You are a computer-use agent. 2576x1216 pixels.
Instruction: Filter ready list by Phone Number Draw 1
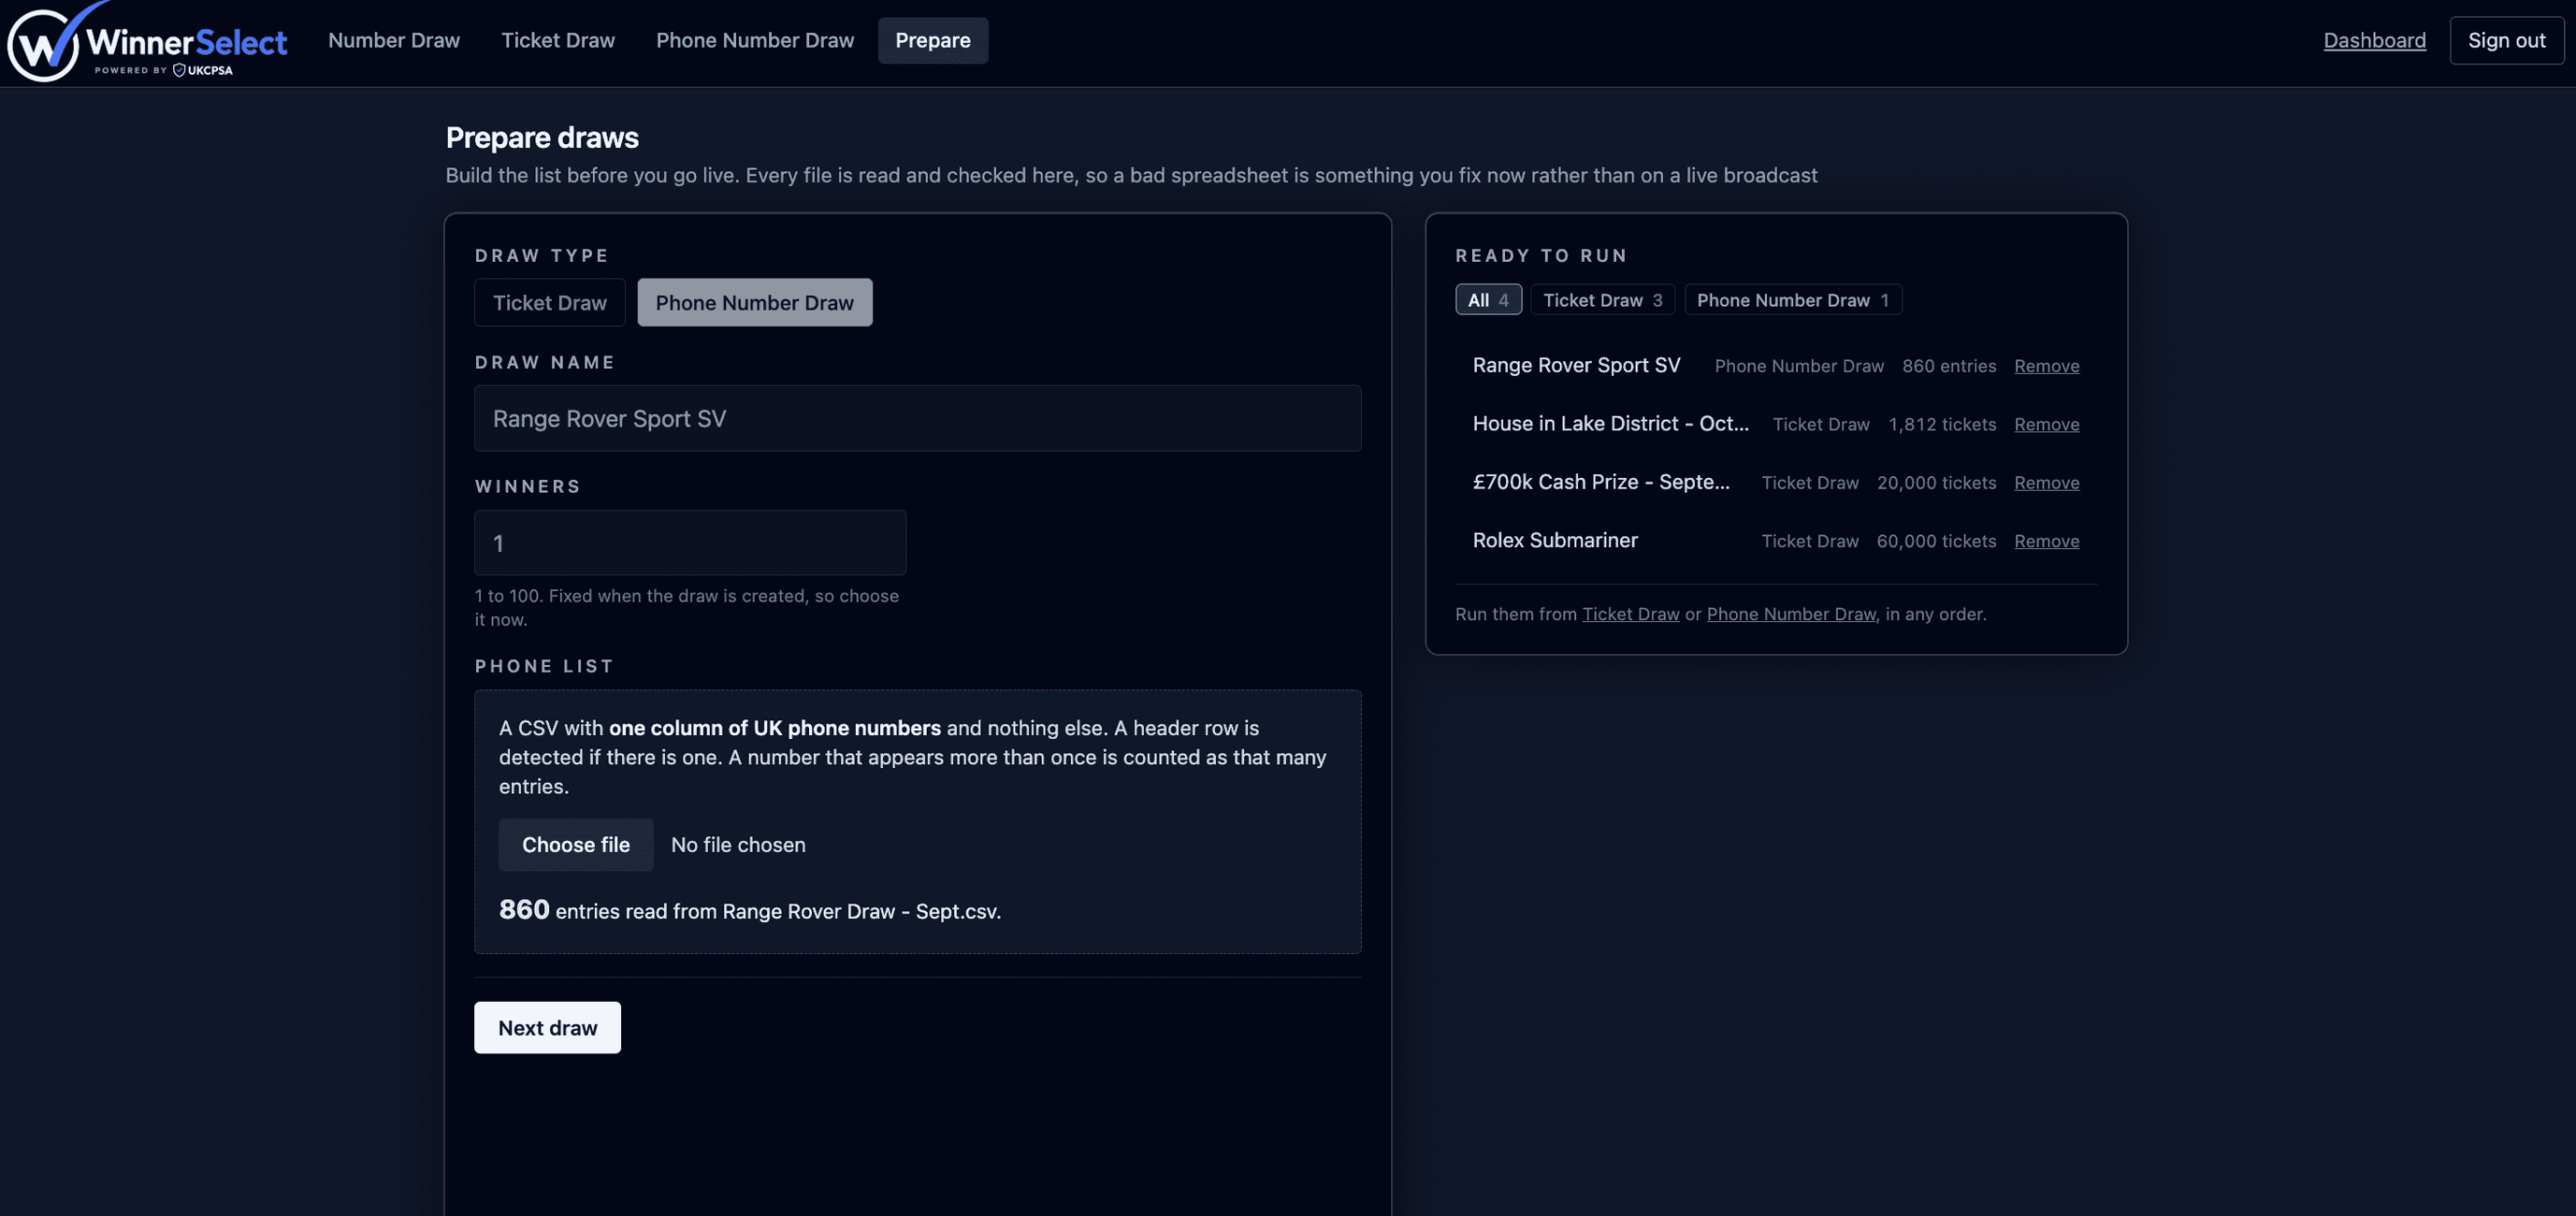coord(1792,300)
